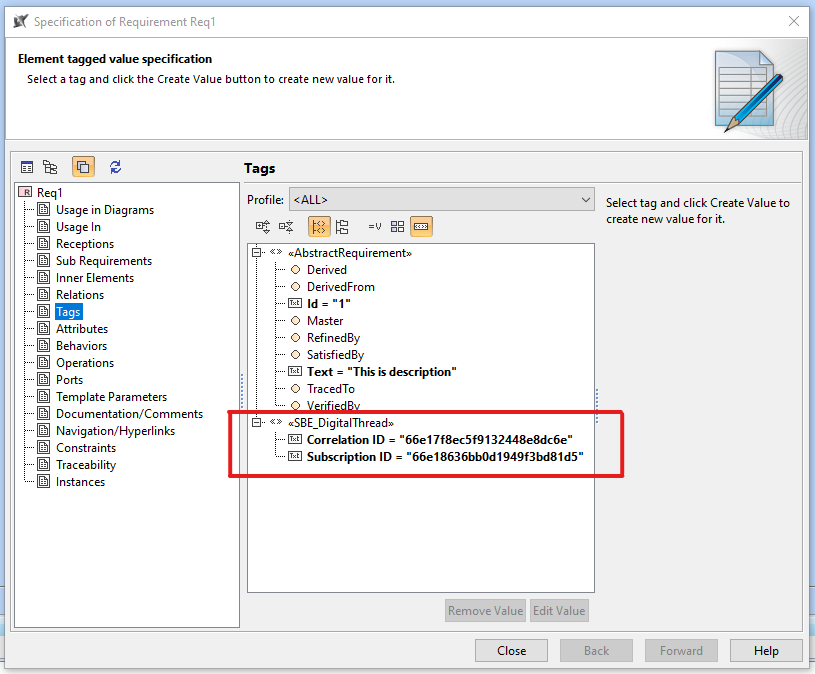
Task: Toggle the highlighted orange view mode icon in left toolbar
Action: pos(83,167)
